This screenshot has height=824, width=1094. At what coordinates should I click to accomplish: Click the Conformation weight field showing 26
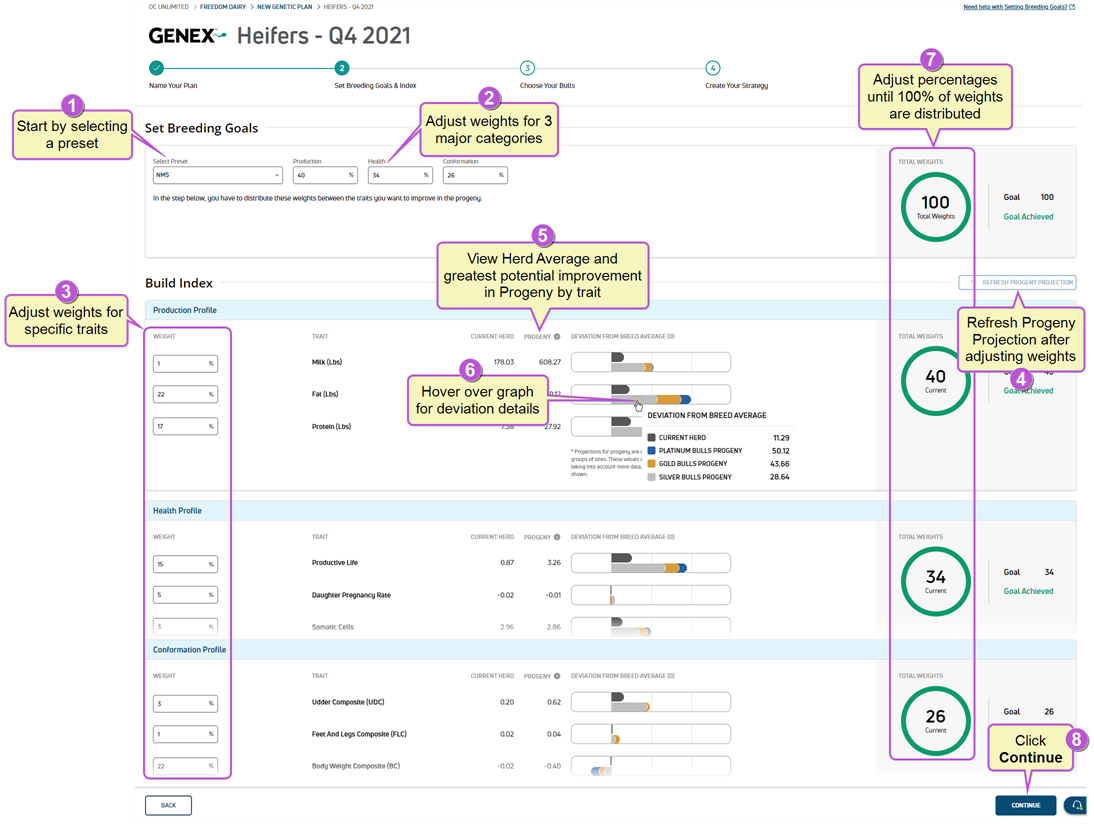point(474,175)
